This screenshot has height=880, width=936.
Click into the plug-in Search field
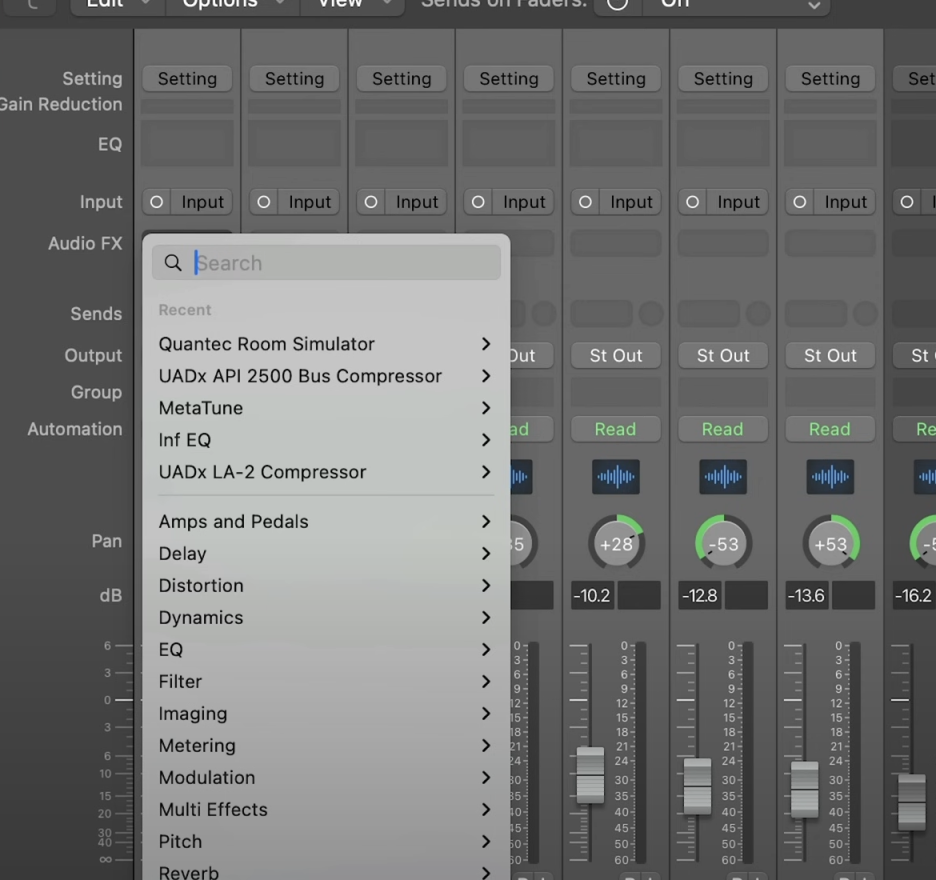click(326, 263)
